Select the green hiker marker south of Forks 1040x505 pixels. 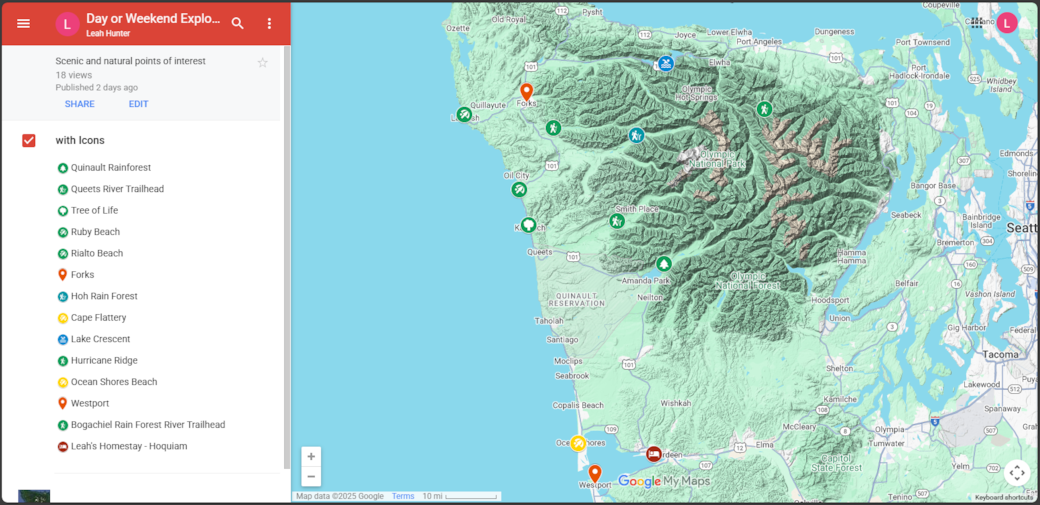pos(553,127)
